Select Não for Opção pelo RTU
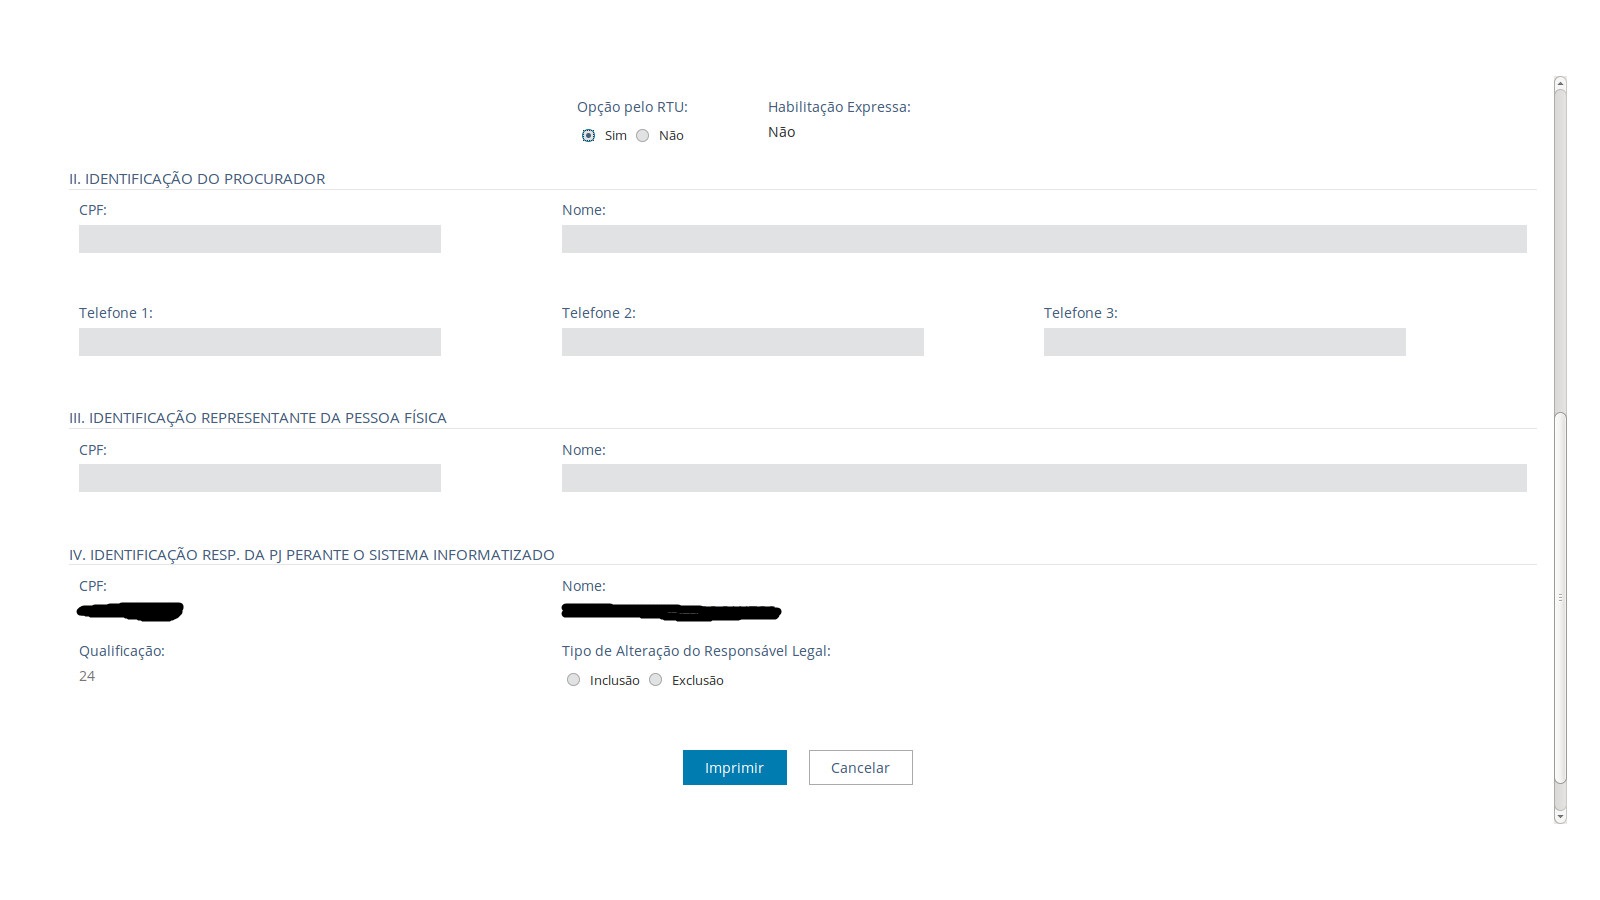Screen dimensions: 1600x900 (x=643, y=136)
